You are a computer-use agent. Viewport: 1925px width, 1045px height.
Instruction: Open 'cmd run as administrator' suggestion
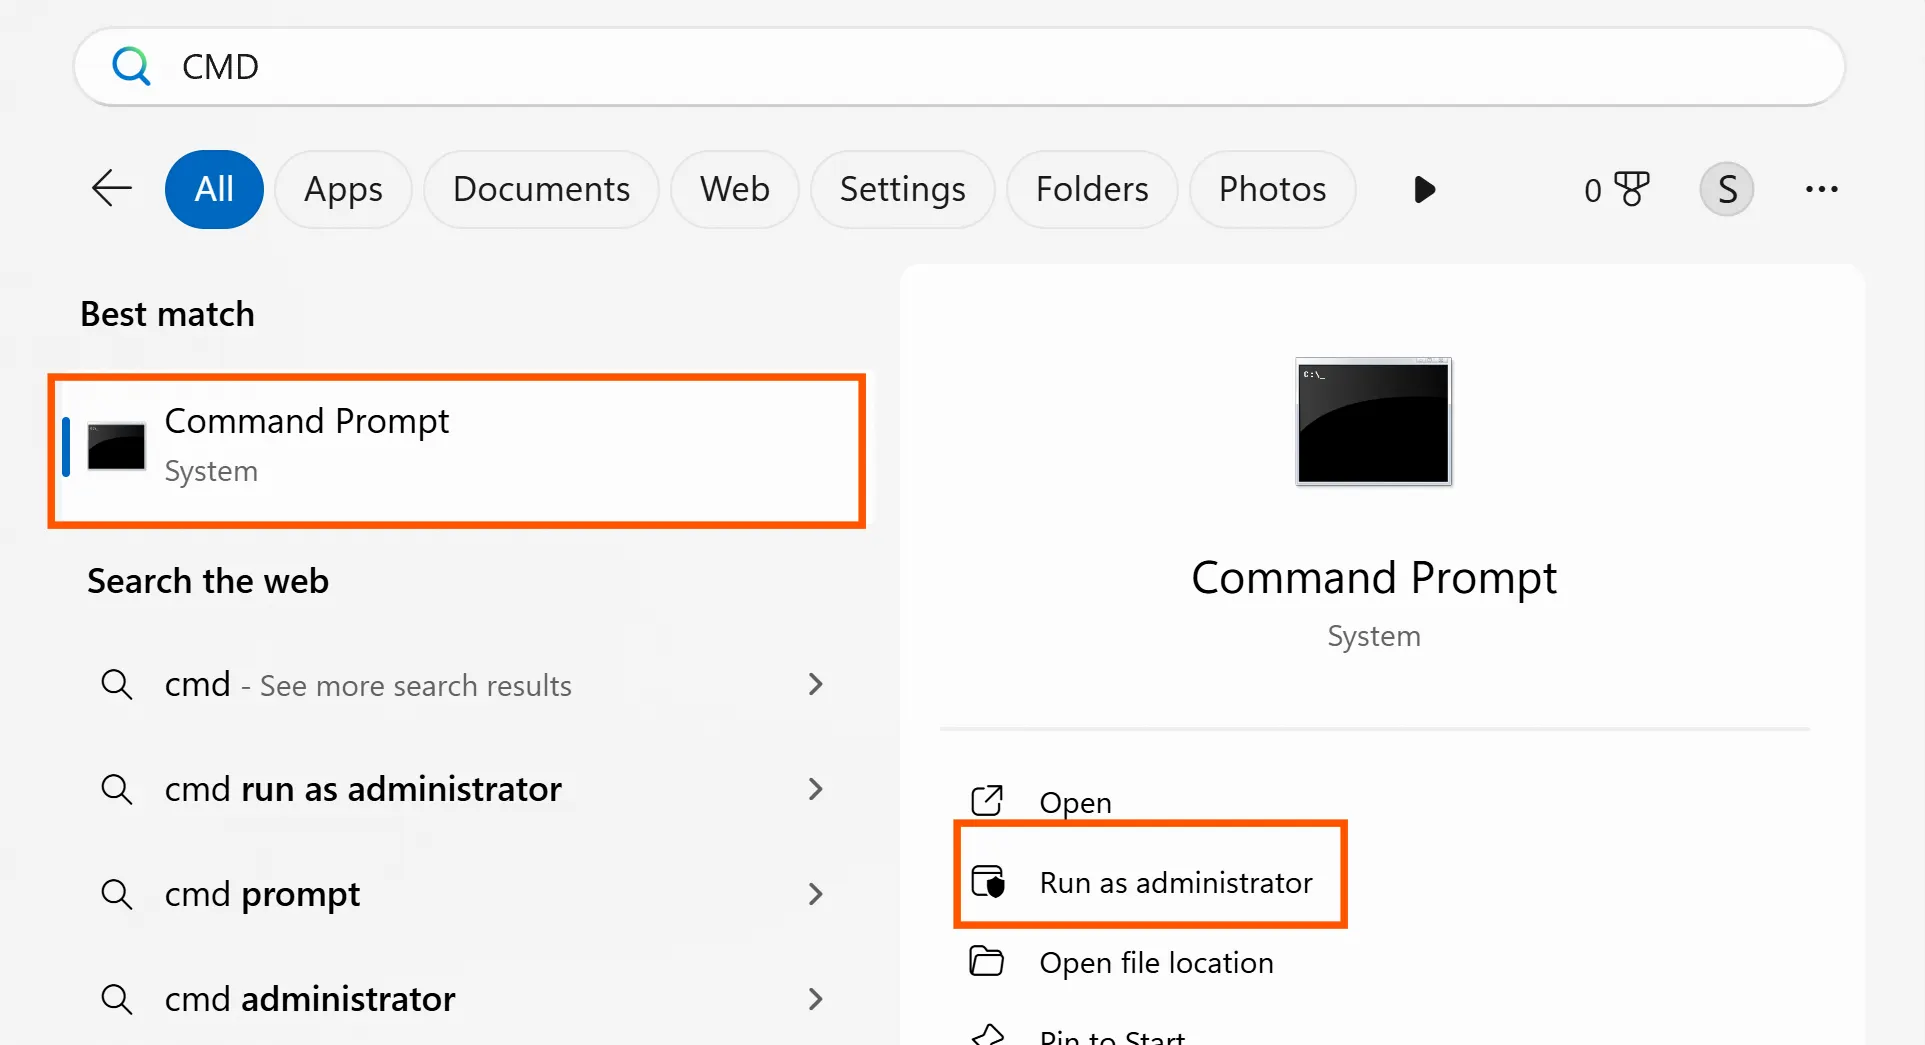pos(461,789)
